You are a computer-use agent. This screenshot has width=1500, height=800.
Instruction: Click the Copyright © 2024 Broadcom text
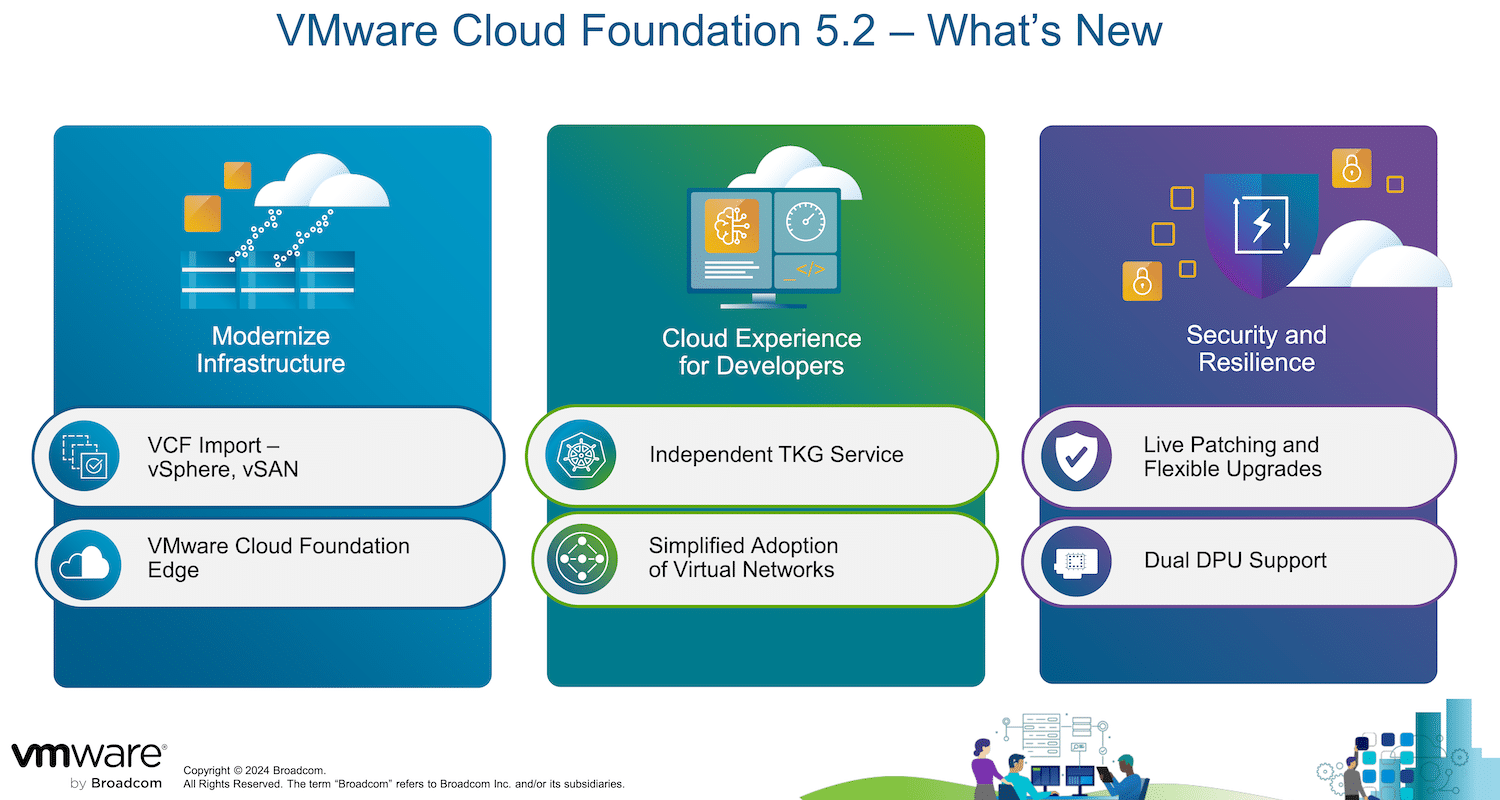[254, 770]
